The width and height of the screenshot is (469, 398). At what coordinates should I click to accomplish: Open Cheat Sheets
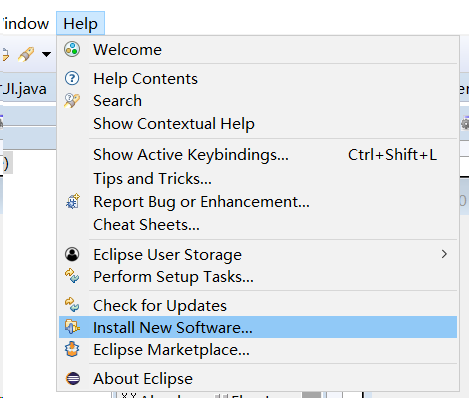146,225
